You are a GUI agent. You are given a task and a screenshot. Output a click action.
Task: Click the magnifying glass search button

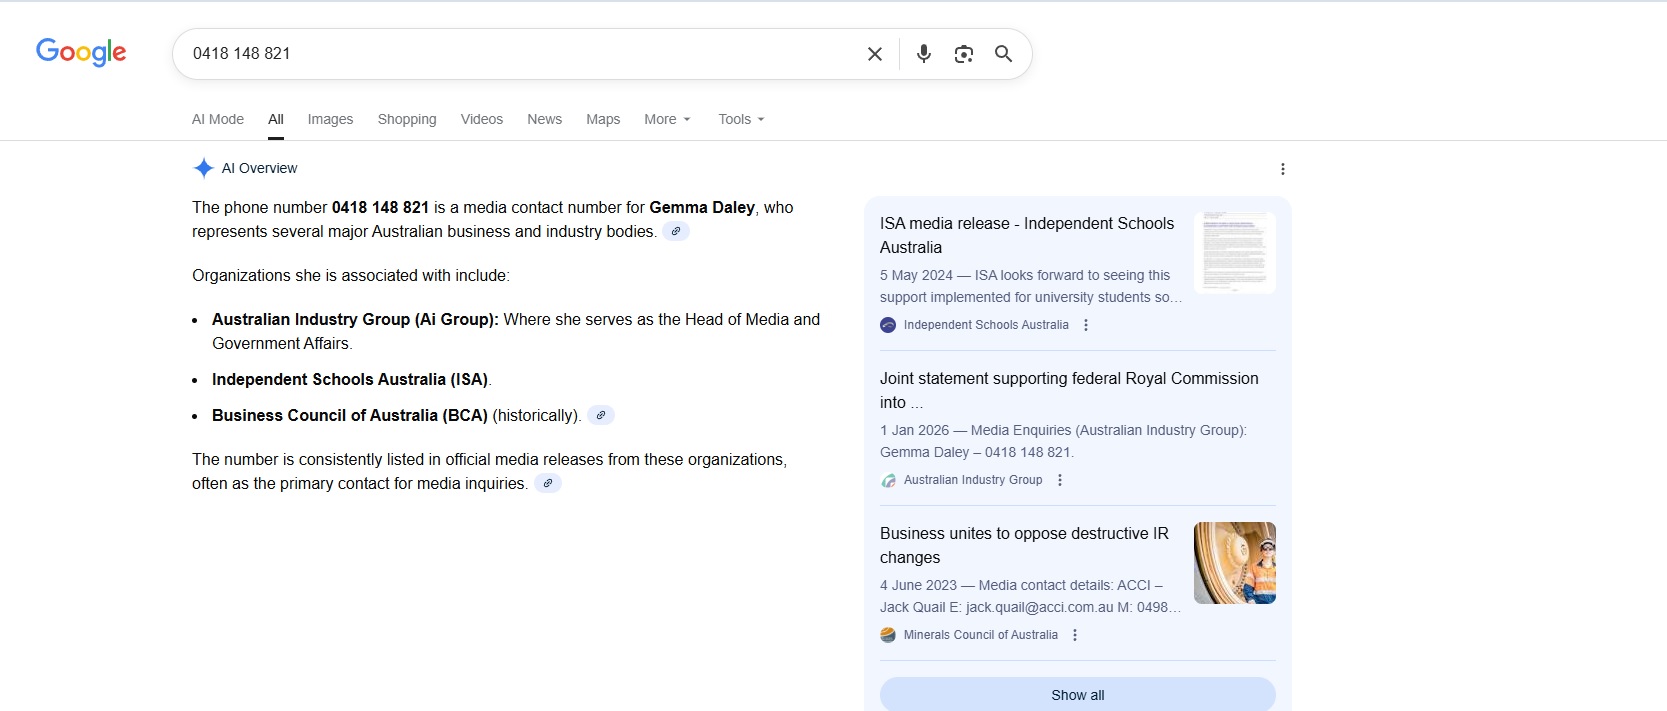[1003, 54]
